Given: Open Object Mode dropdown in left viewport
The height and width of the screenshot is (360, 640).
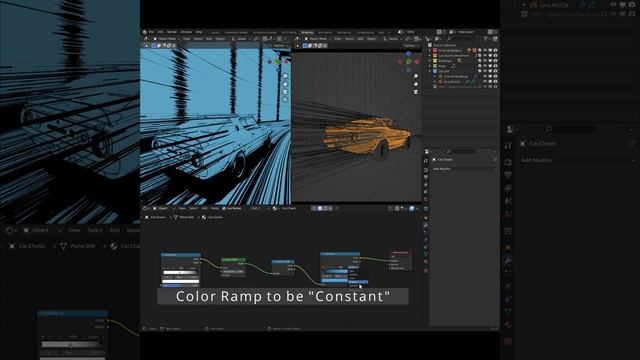Looking at the screenshot, I should tap(166, 39).
